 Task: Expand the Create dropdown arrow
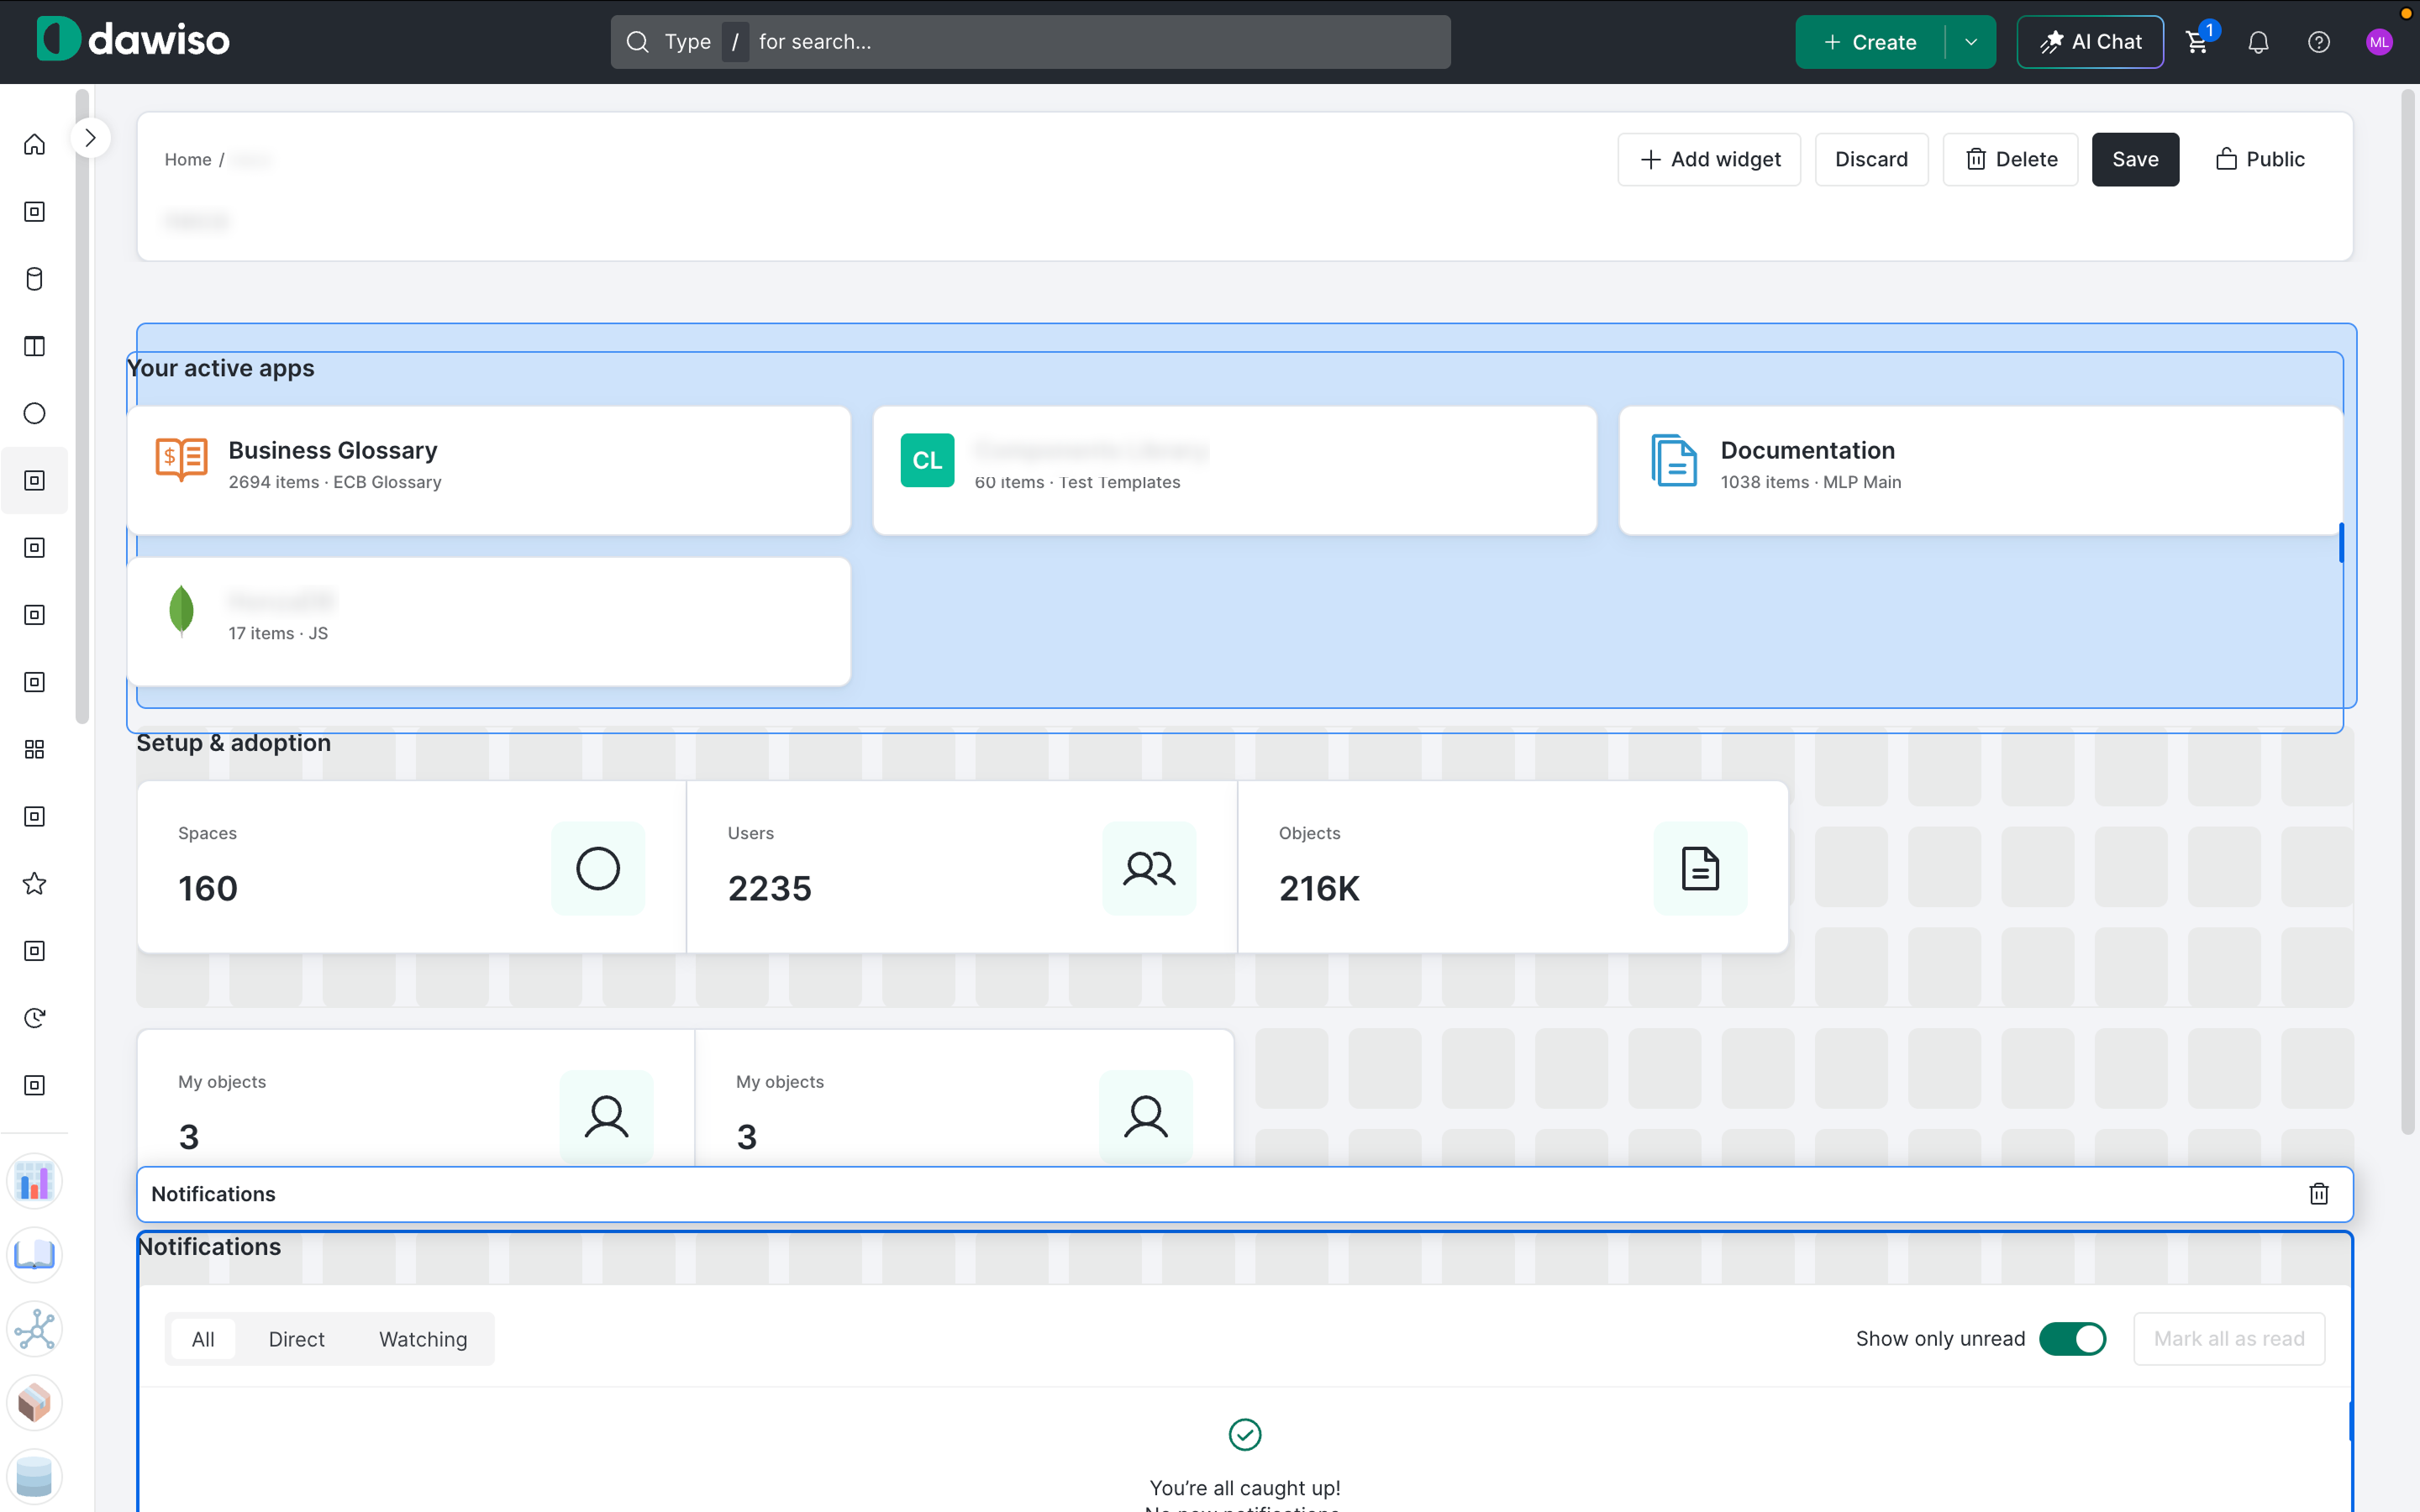(1971, 42)
